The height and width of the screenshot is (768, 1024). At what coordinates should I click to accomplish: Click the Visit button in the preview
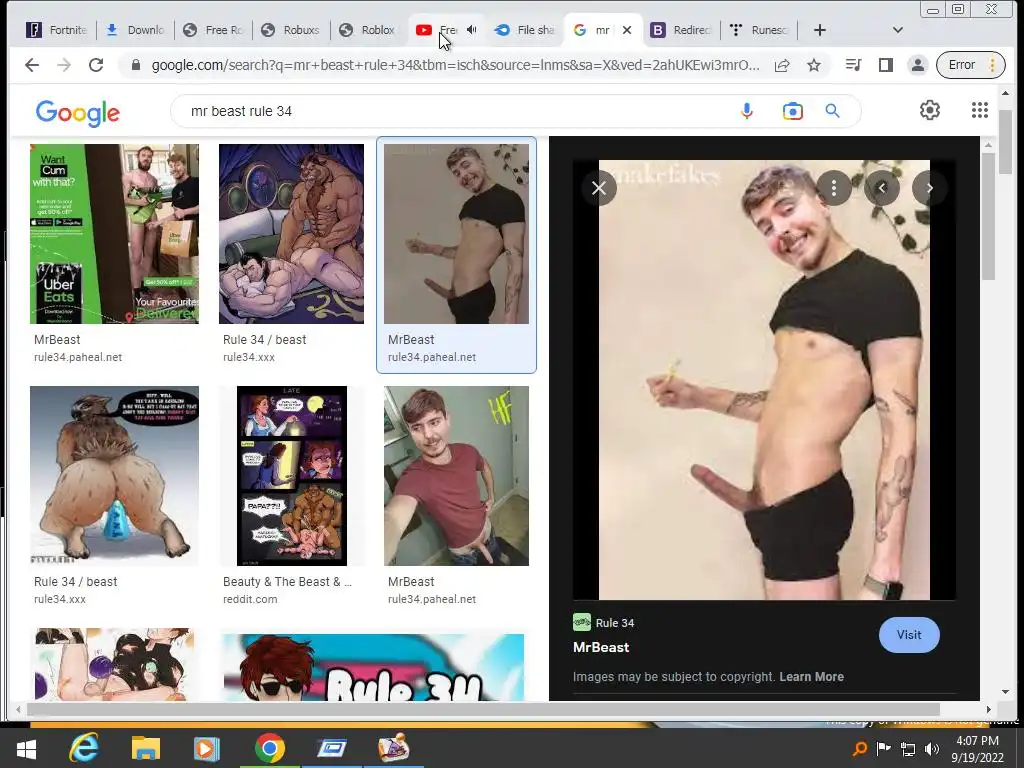tap(909, 635)
